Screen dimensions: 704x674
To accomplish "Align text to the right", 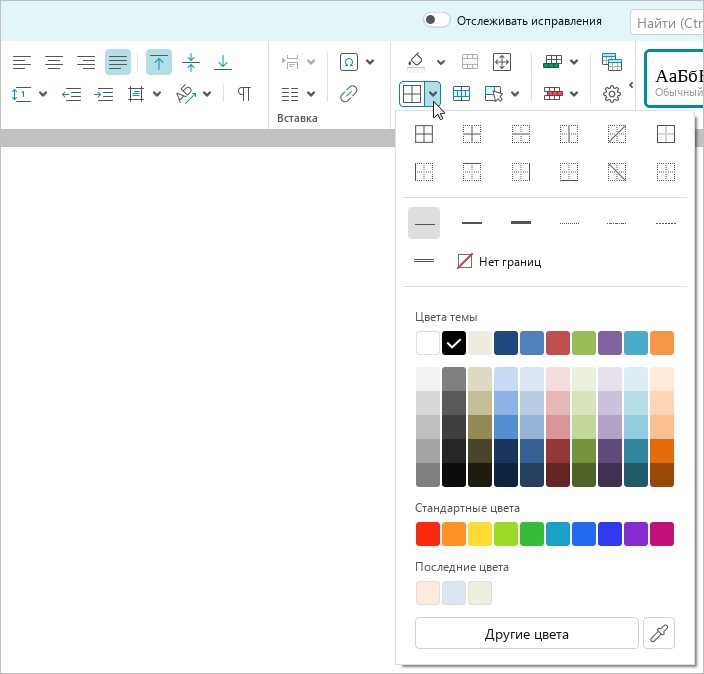I will coord(86,62).
